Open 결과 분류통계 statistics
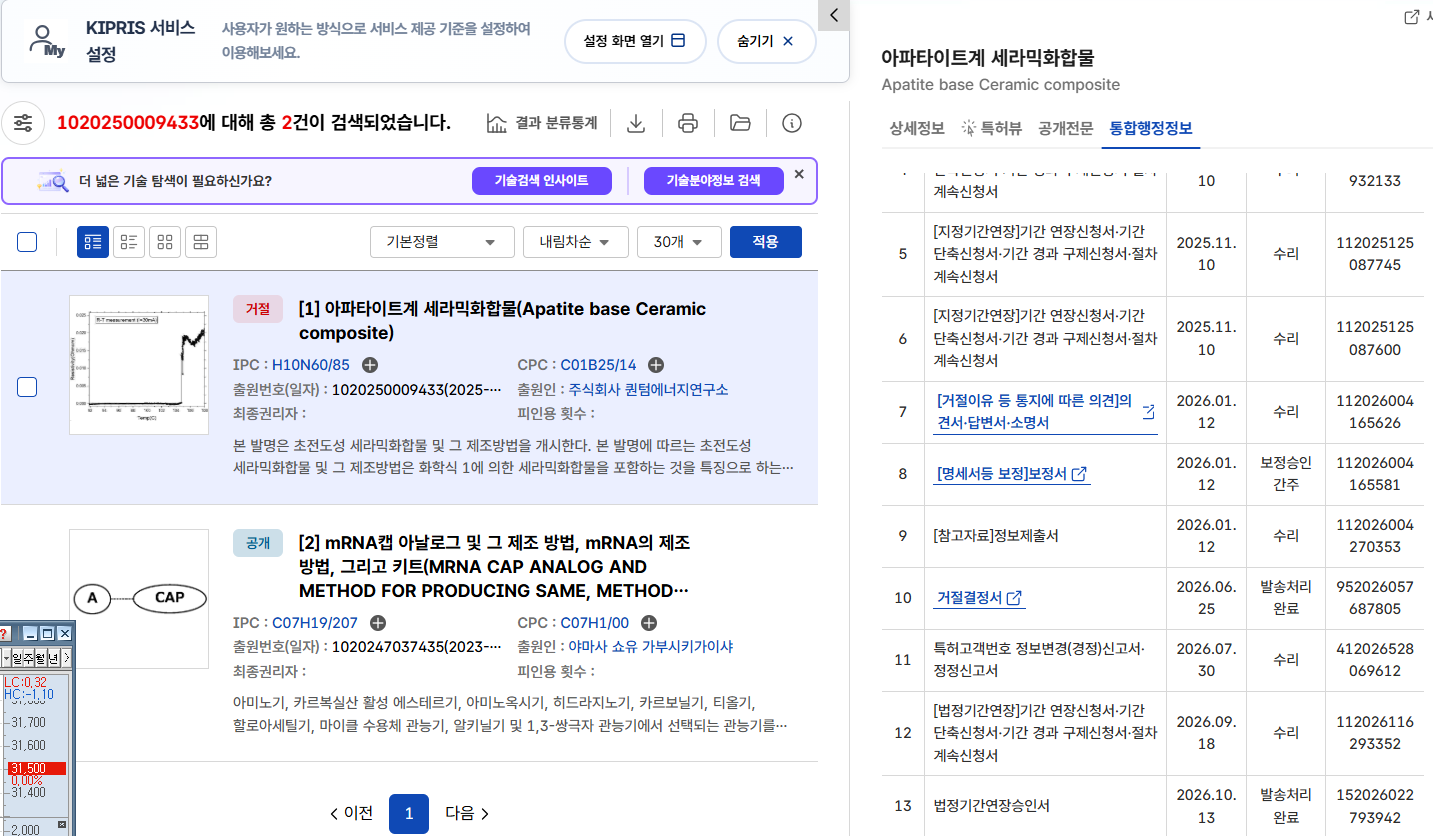The height and width of the screenshot is (836, 1433). tap(542, 123)
